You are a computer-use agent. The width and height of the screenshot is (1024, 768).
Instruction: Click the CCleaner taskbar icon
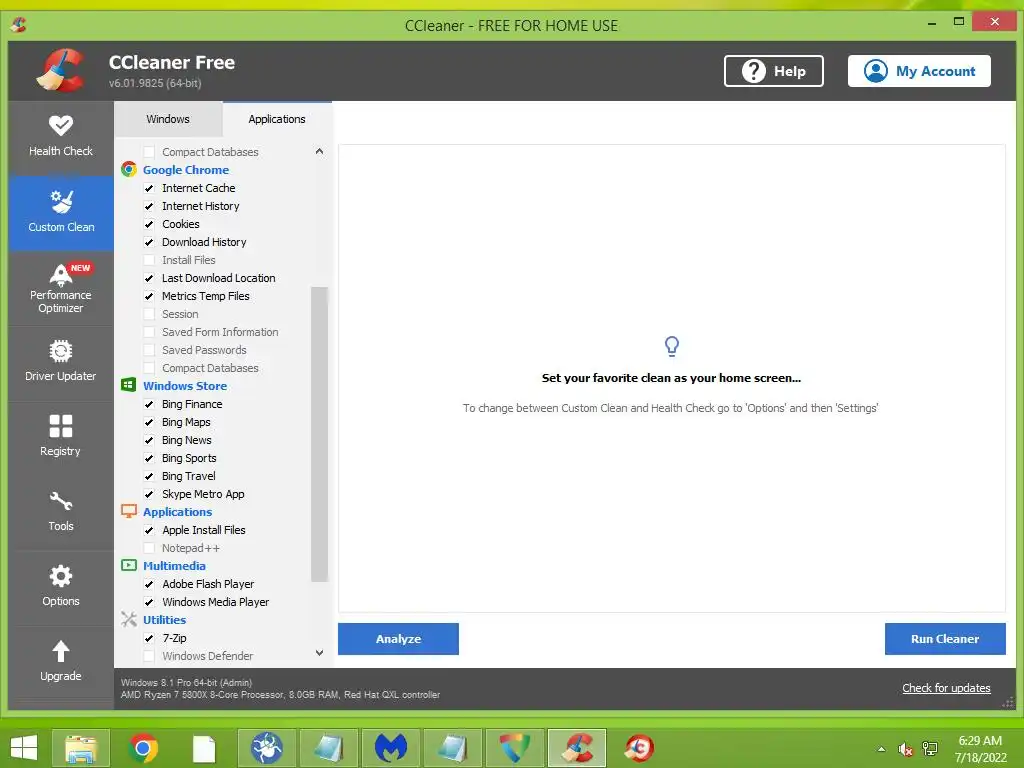pyautogui.click(x=577, y=748)
